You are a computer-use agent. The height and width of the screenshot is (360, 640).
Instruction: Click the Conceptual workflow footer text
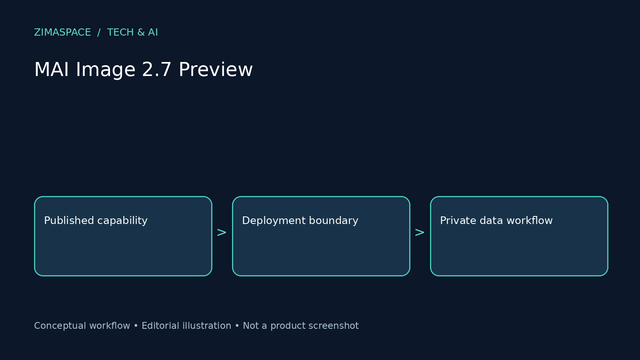tap(82, 326)
